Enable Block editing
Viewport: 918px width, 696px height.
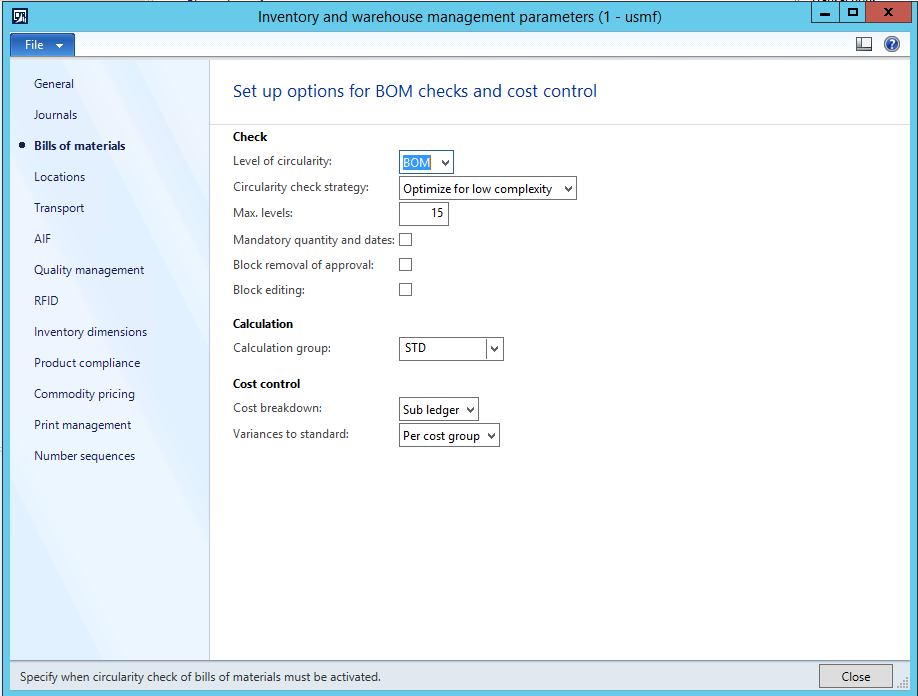(x=405, y=289)
